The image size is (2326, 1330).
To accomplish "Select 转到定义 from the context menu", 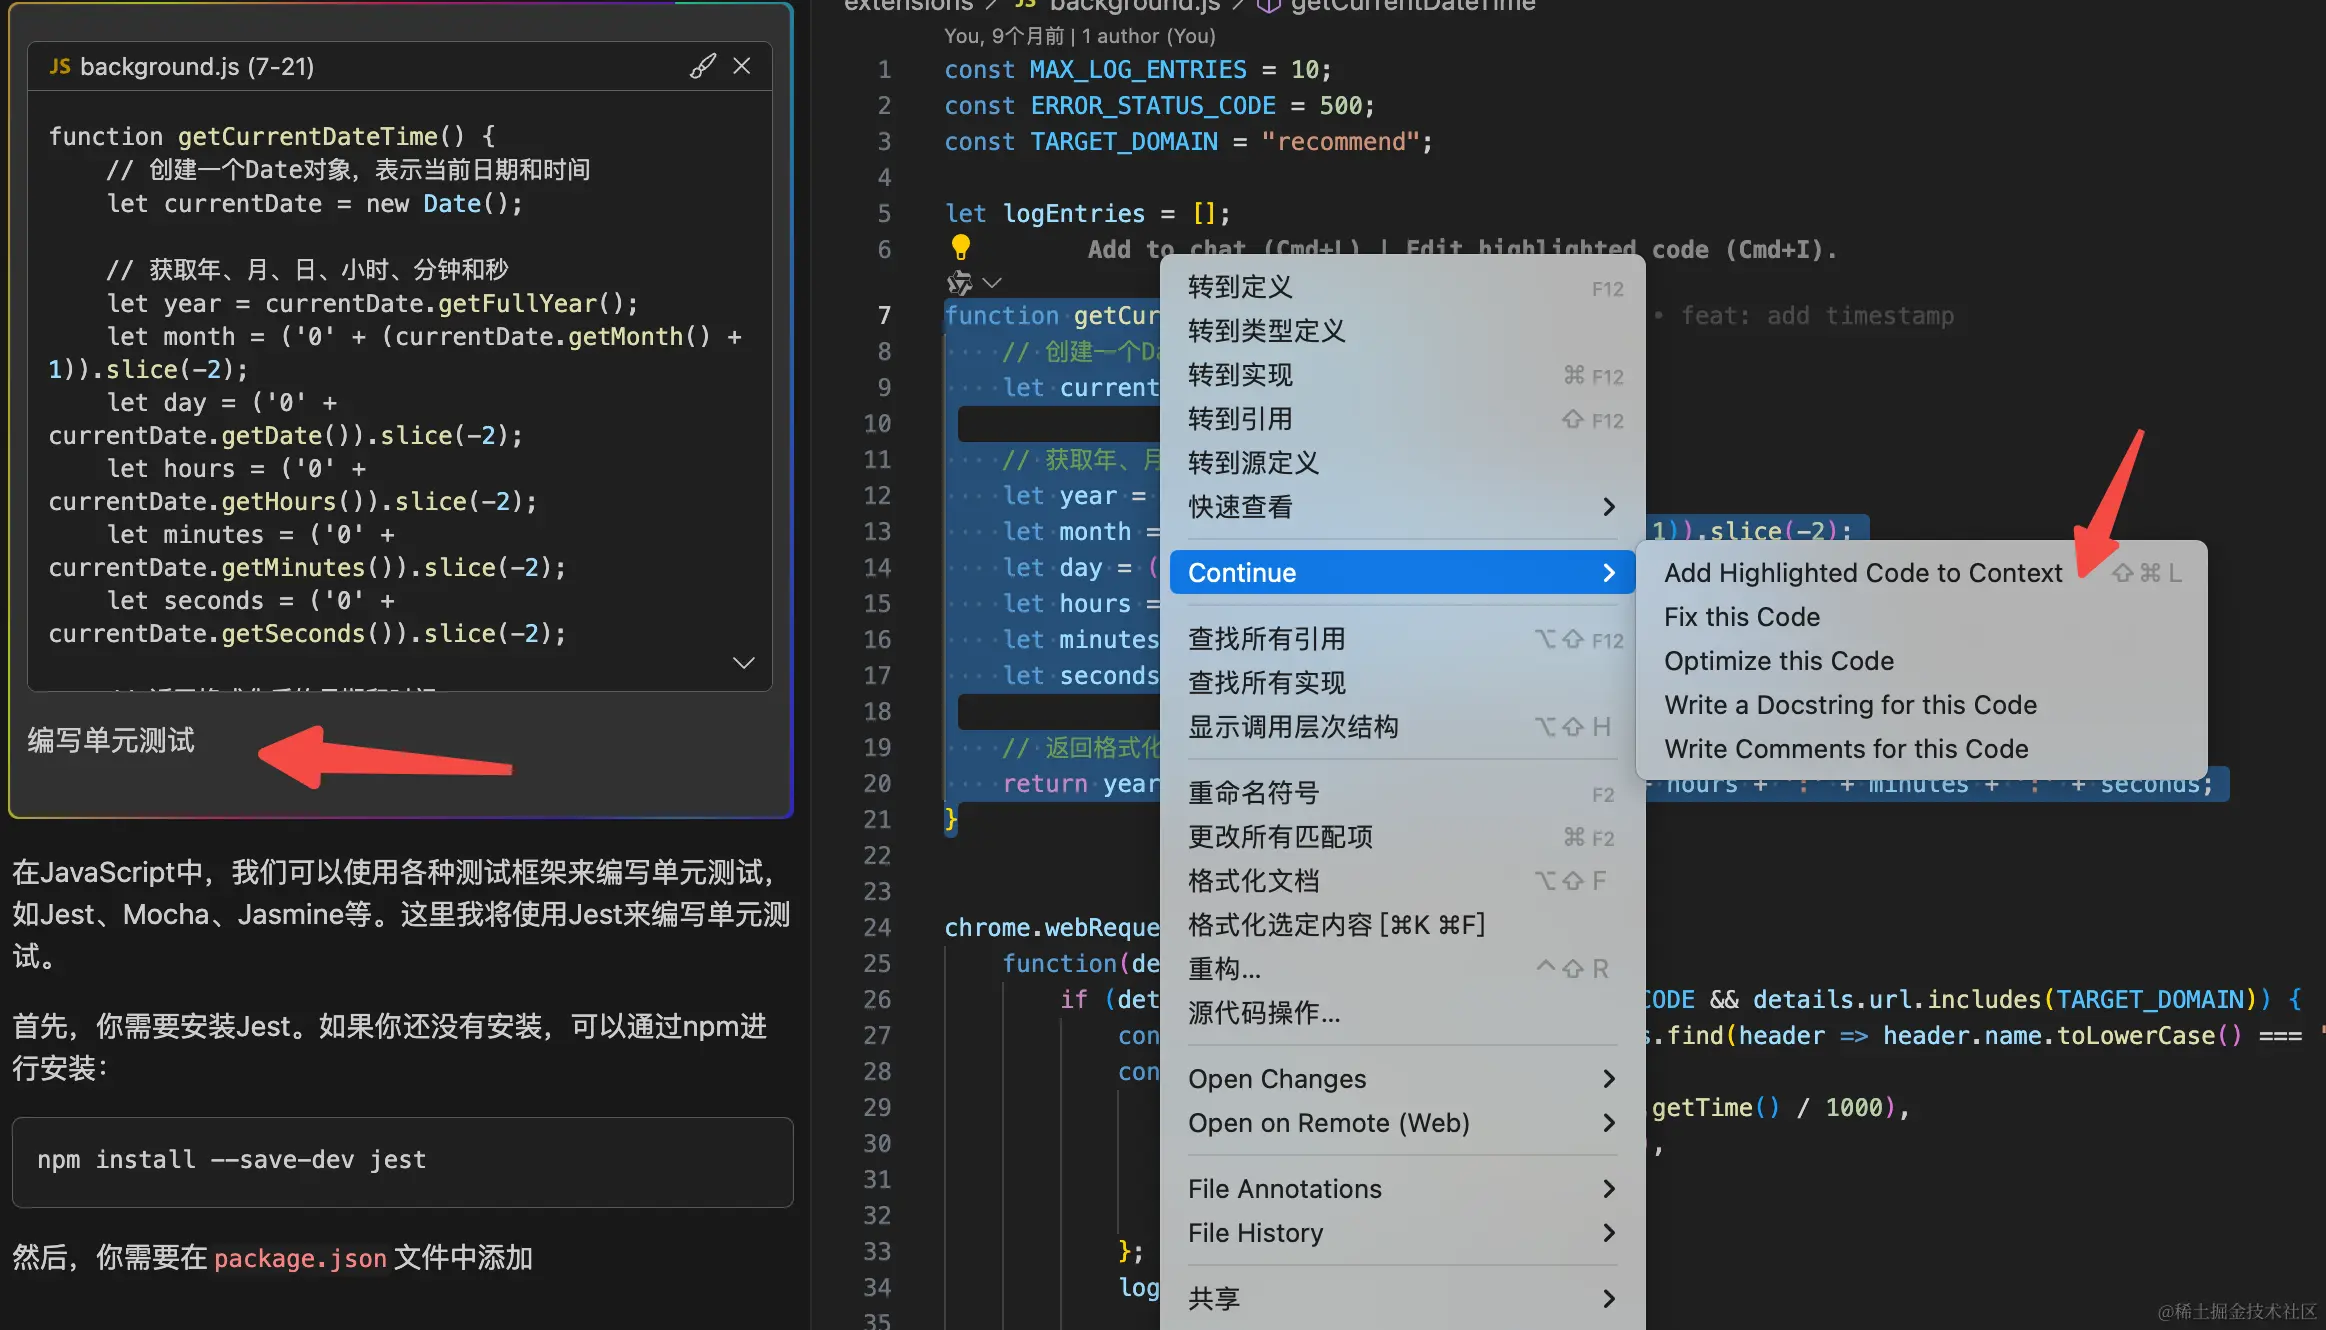I will pyautogui.click(x=1240, y=287).
